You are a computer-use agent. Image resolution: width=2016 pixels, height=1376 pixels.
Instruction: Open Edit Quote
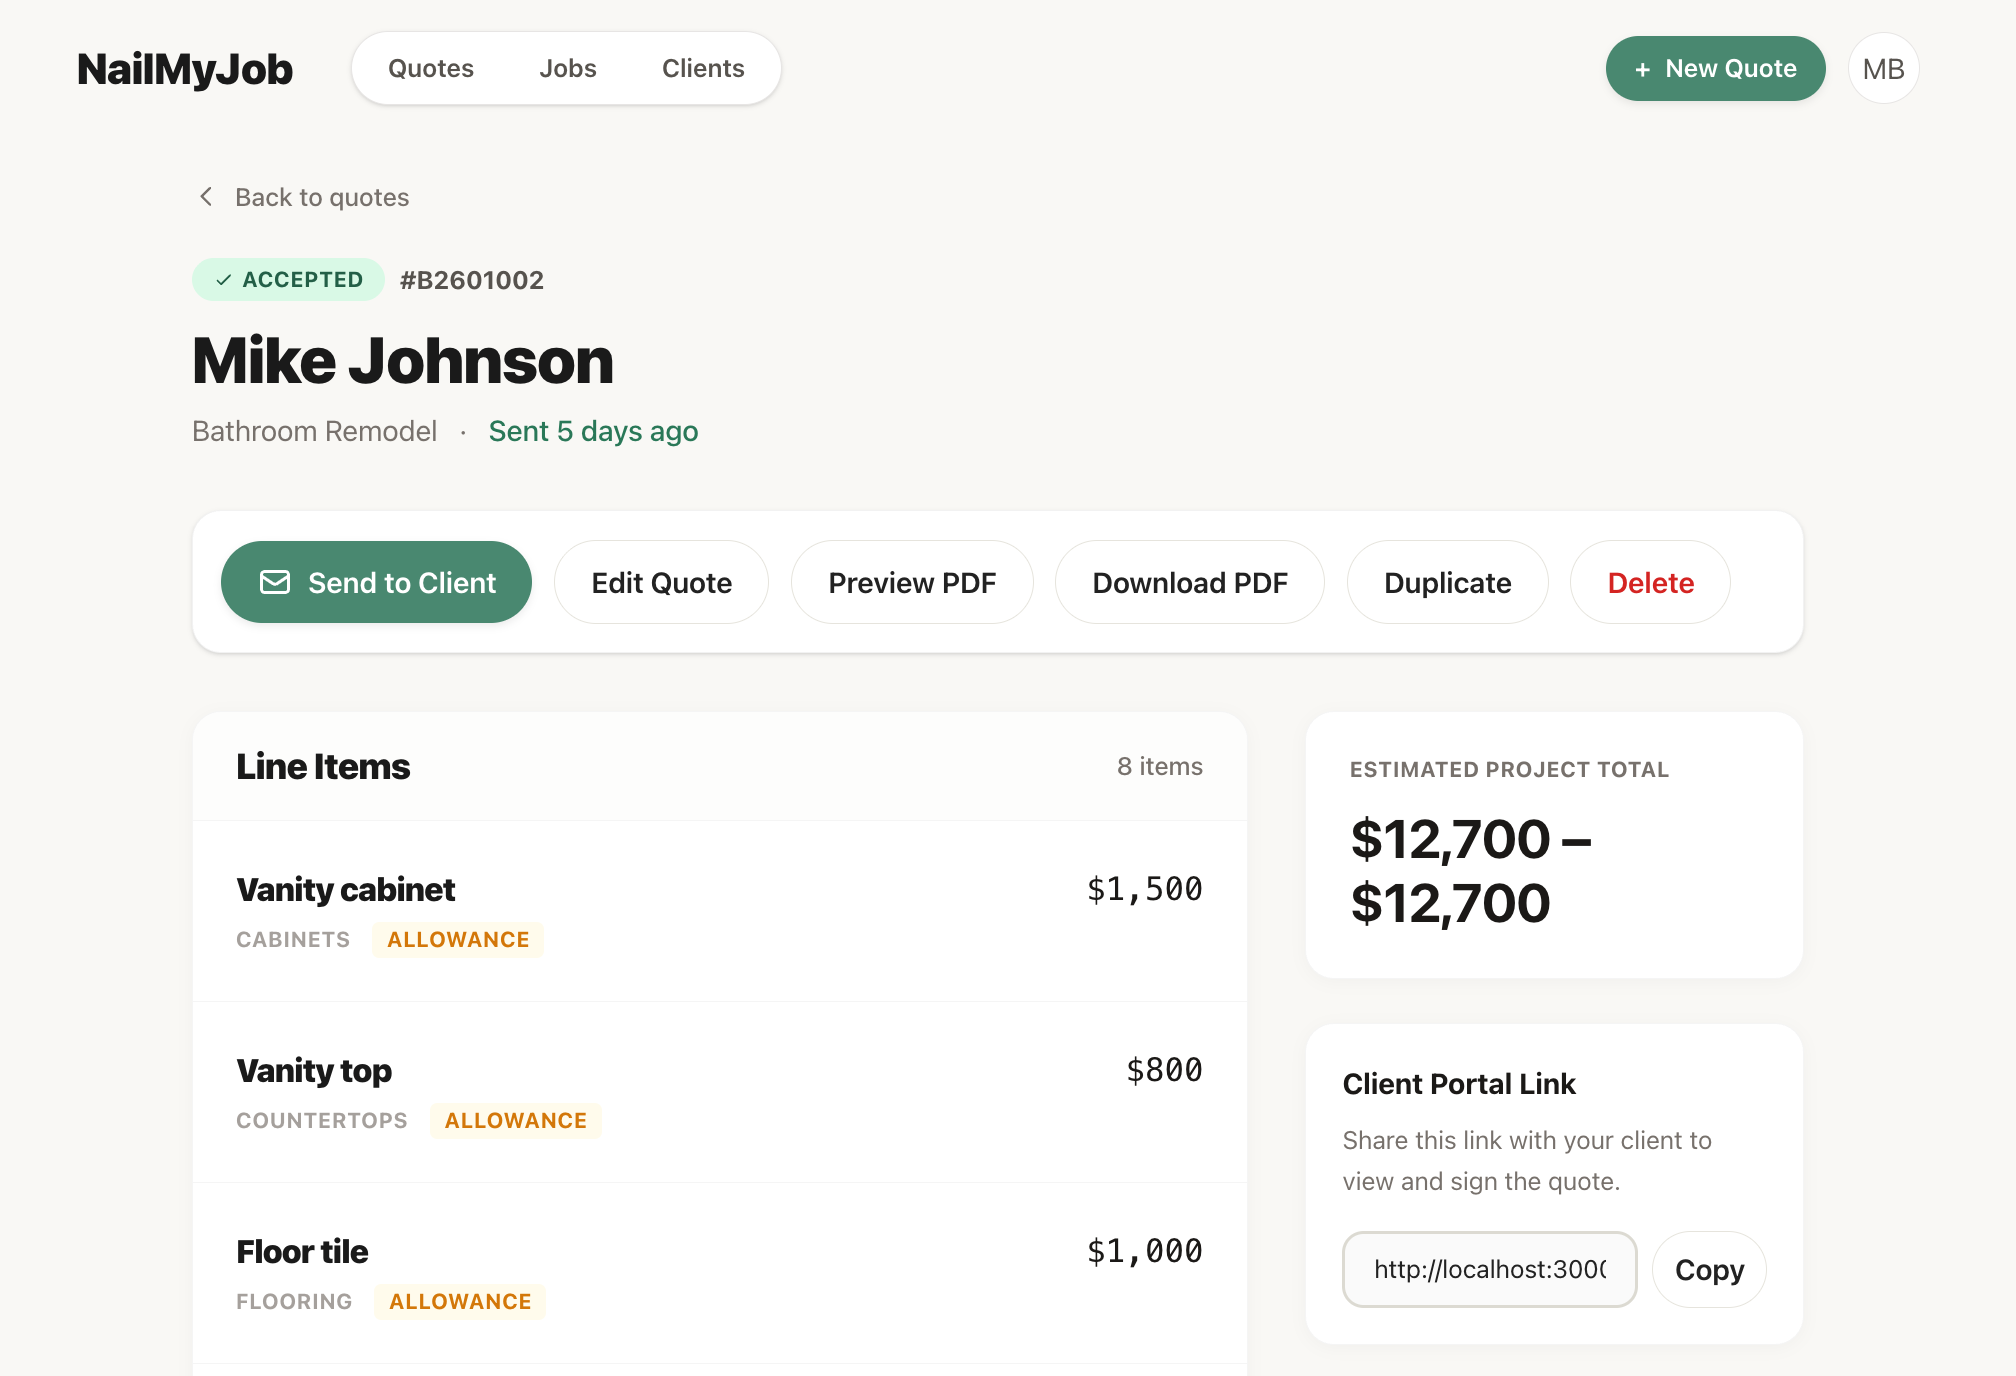click(661, 582)
